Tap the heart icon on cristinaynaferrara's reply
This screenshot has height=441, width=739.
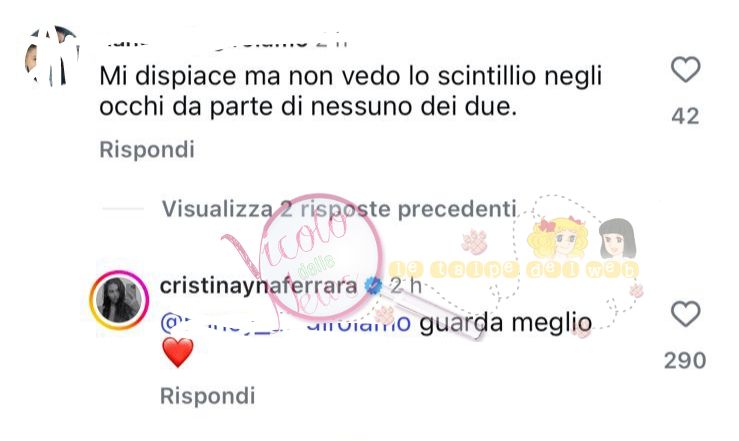click(685, 314)
